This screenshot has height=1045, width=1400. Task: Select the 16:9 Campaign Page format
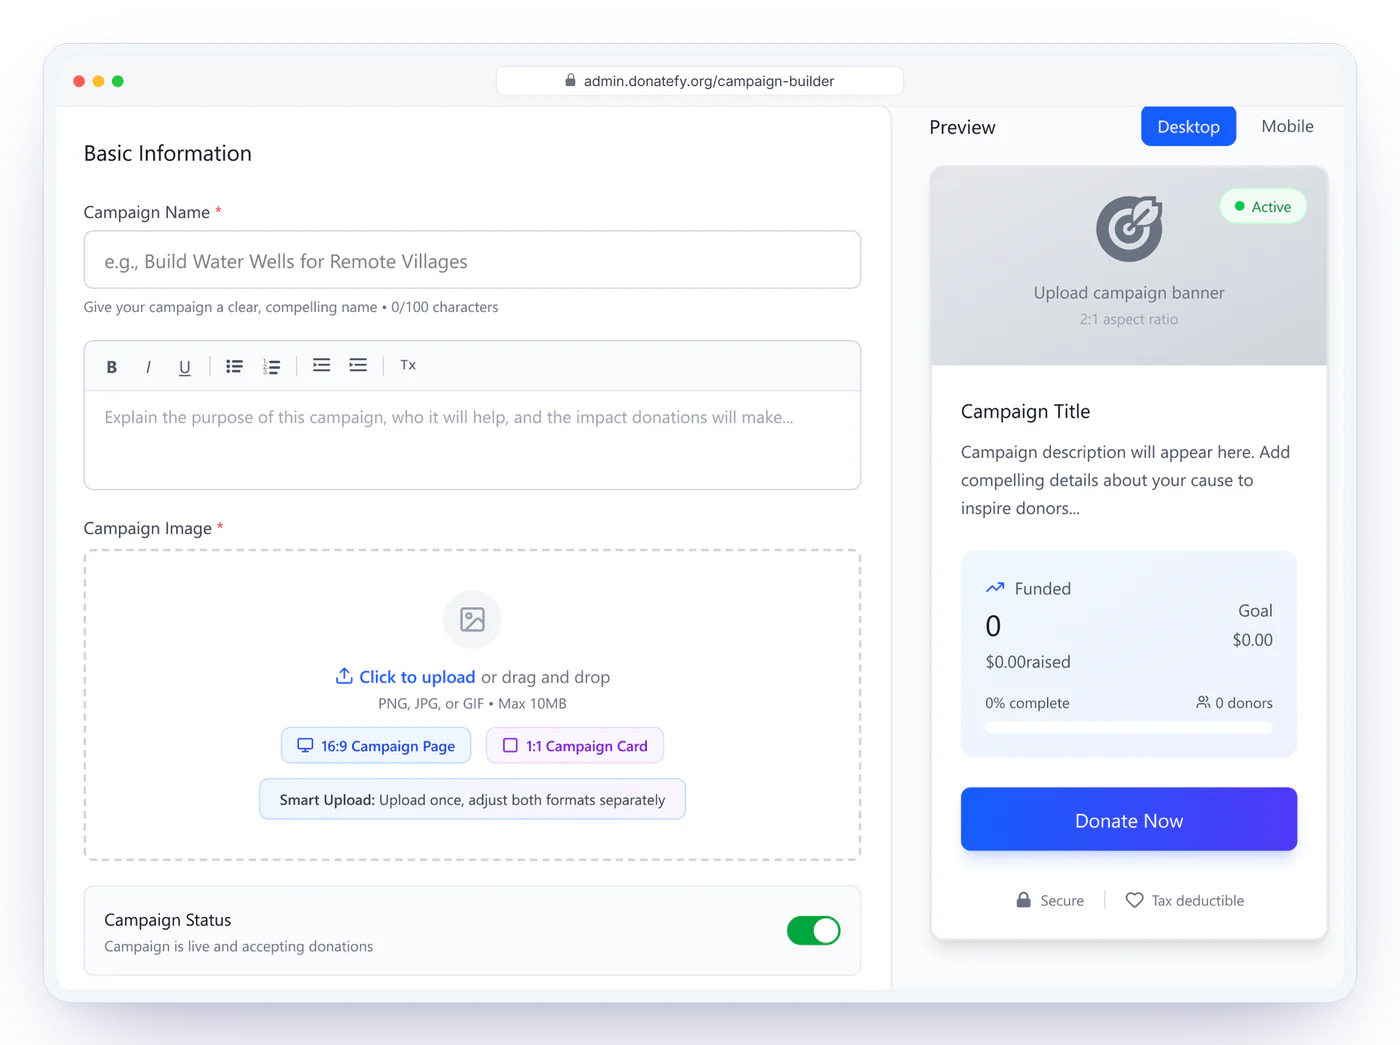pos(376,745)
